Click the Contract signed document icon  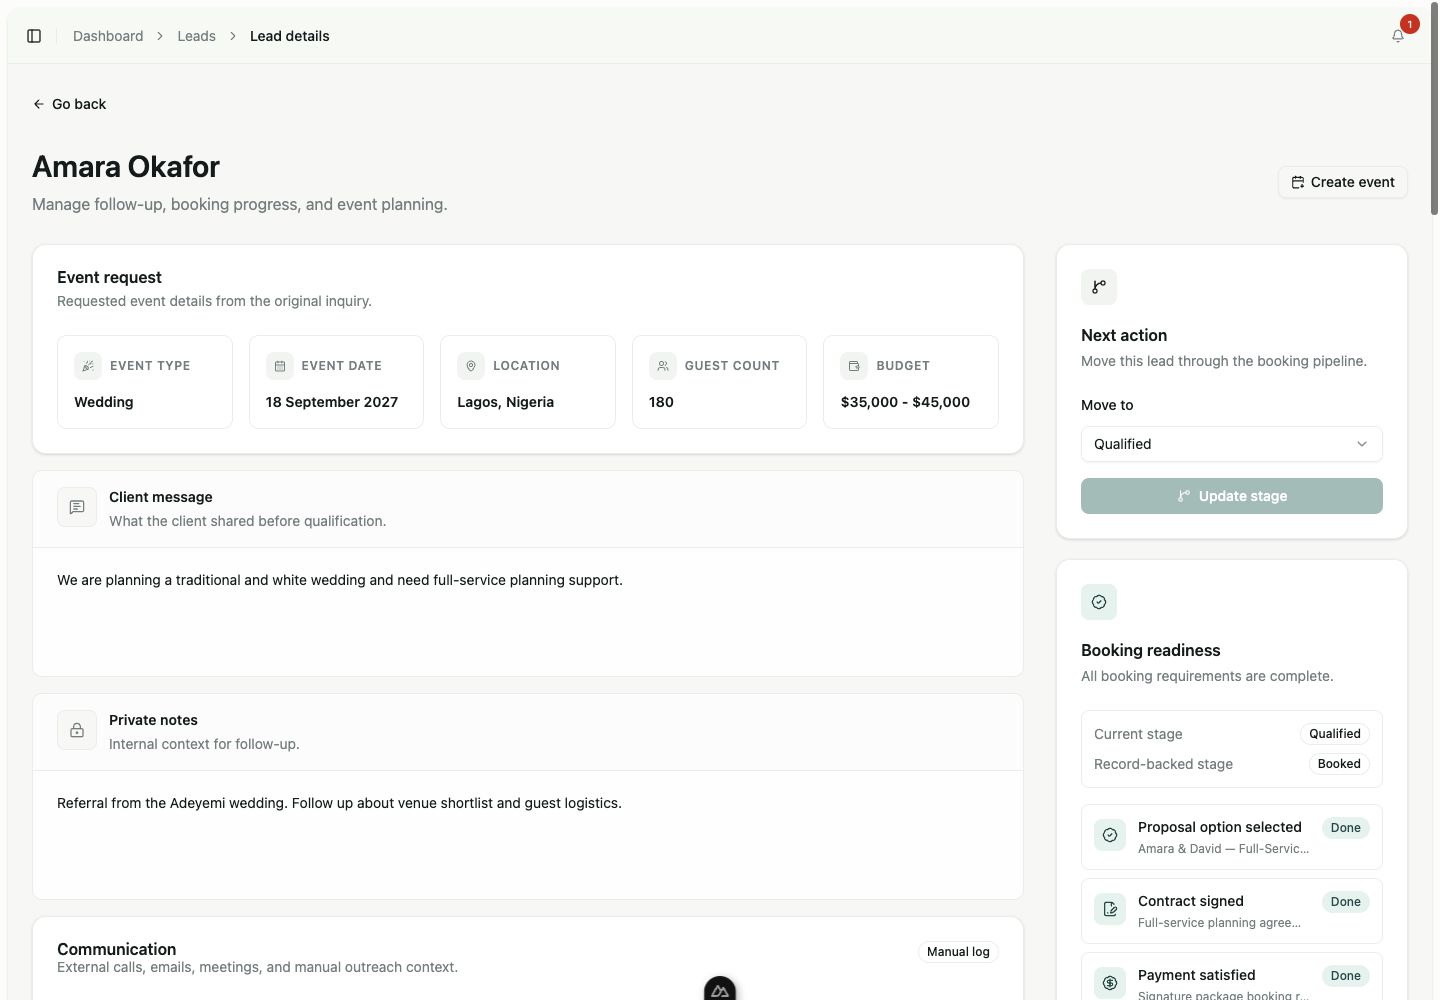(1110, 909)
